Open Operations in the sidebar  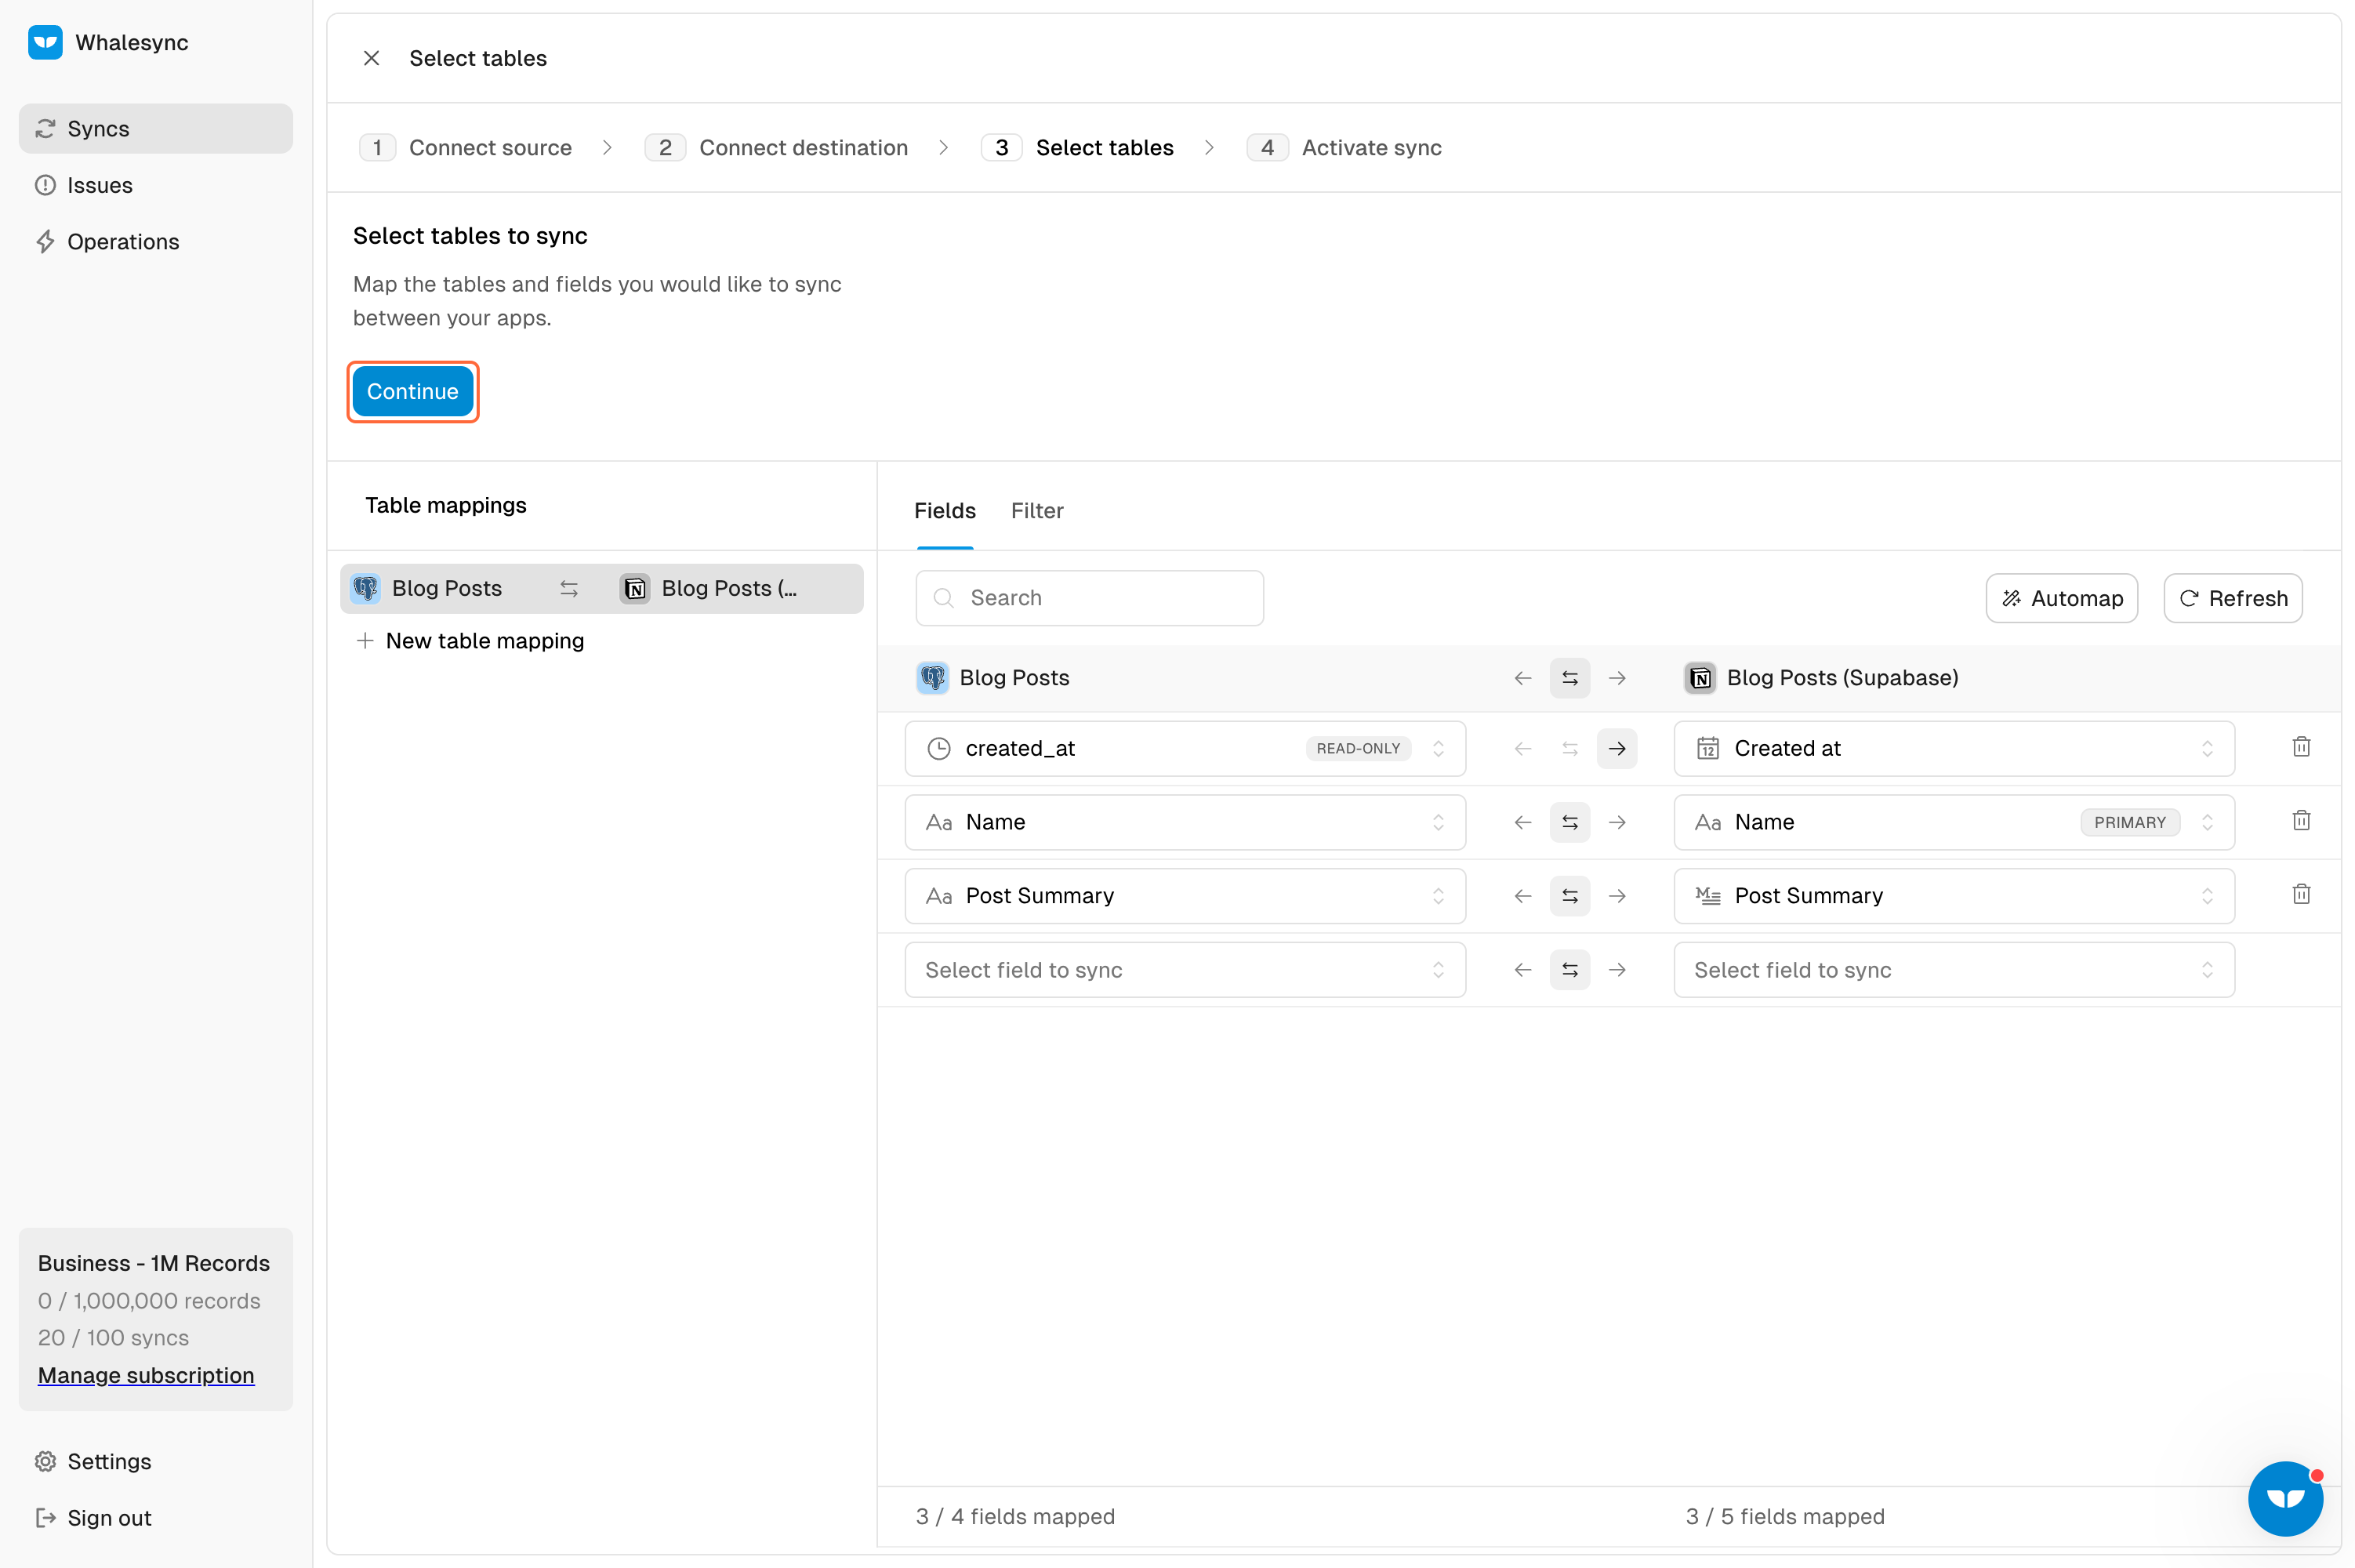pyautogui.click(x=156, y=241)
